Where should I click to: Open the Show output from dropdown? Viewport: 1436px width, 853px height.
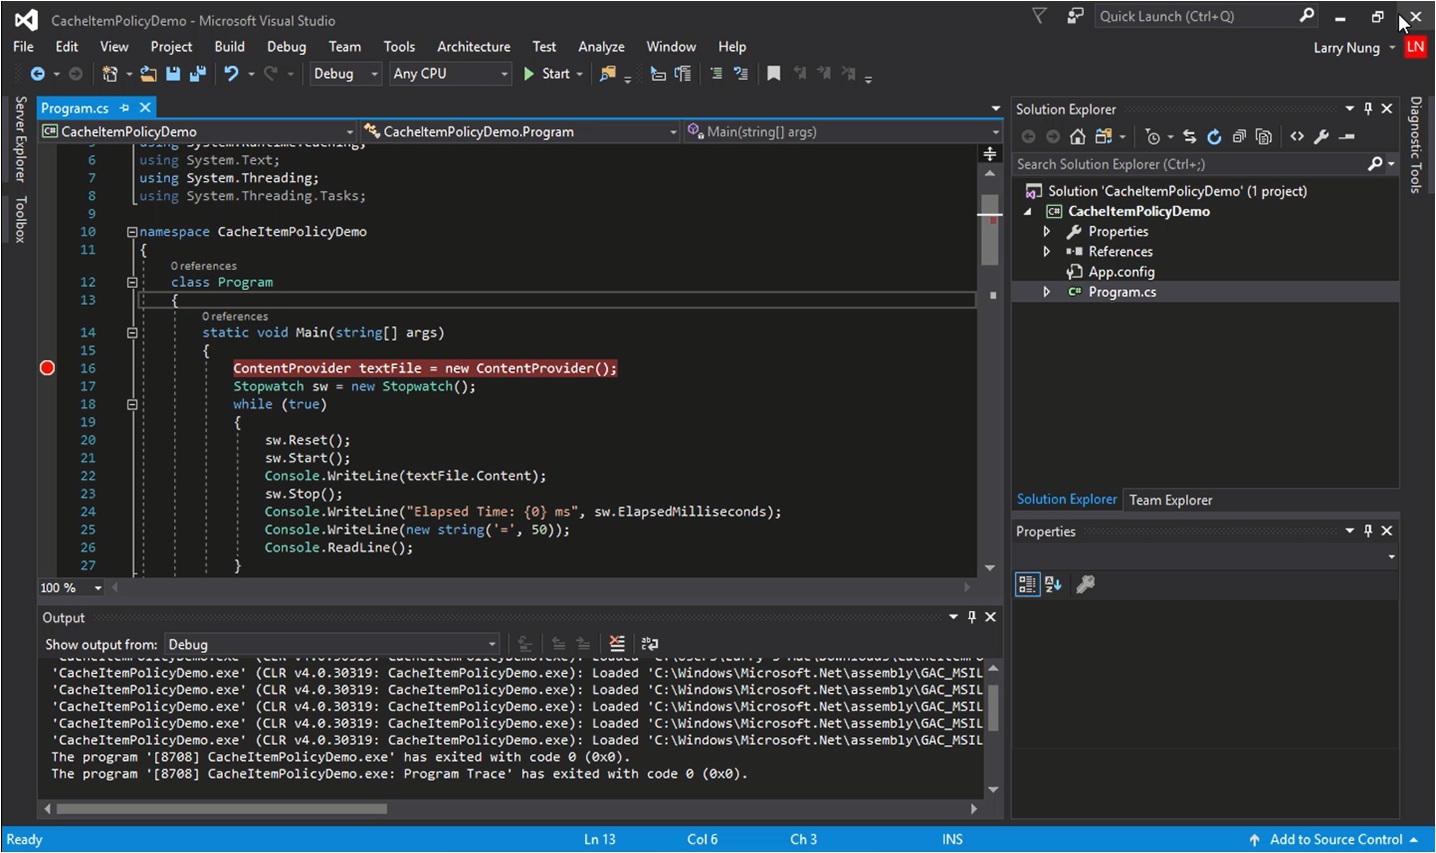332,645
